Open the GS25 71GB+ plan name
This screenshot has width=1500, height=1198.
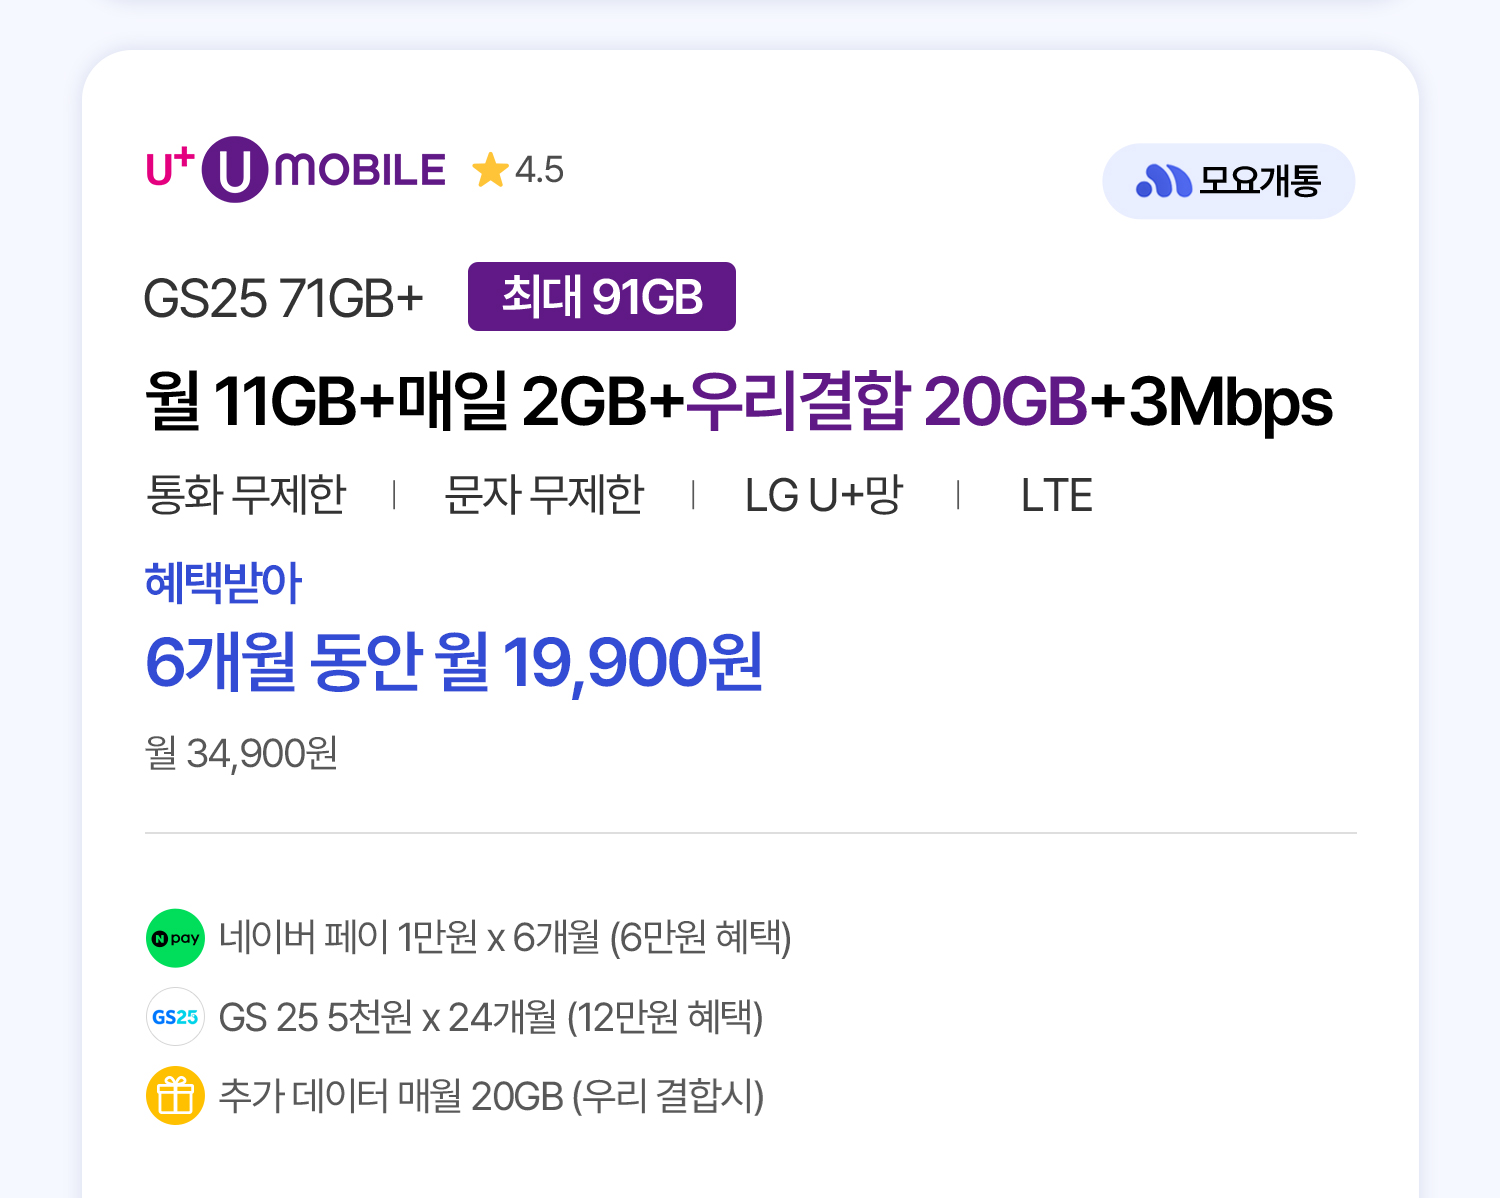pyautogui.click(x=284, y=298)
